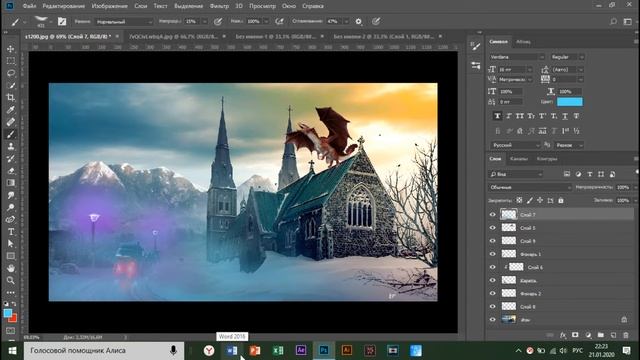Screen dimensions: 640x360
Task: Open the Фильтр menu
Action: pyautogui.click(x=219, y=6)
